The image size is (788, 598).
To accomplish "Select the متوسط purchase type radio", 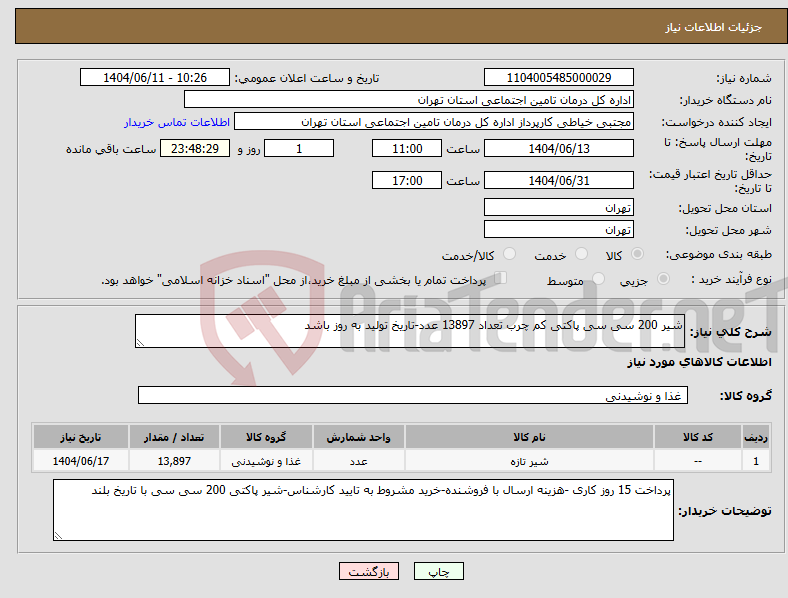I will click(x=598, y=278).
